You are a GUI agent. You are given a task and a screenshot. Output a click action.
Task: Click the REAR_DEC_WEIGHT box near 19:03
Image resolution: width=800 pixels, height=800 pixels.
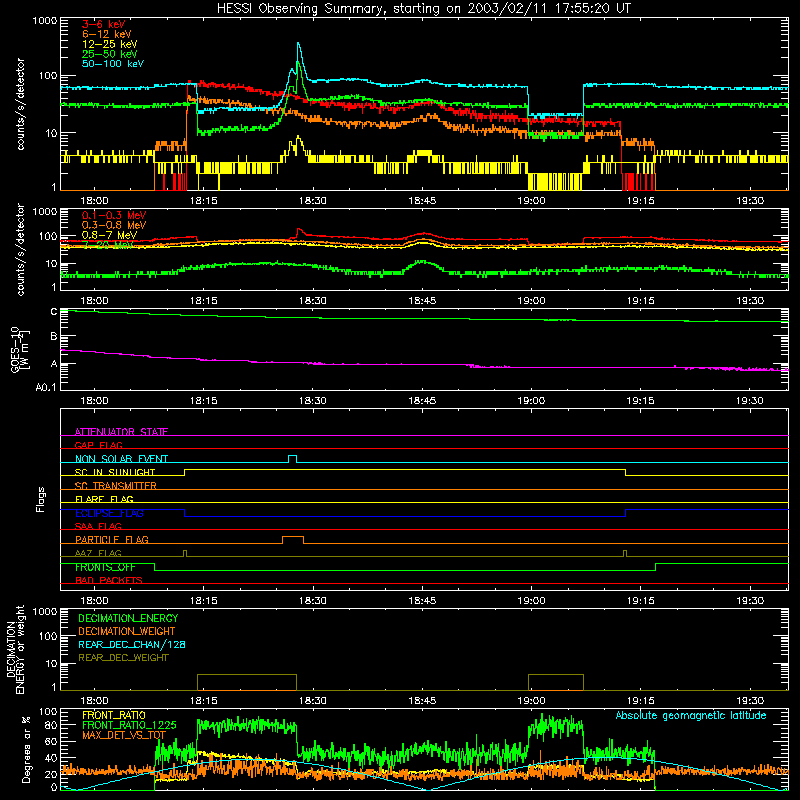click(556, 682)
